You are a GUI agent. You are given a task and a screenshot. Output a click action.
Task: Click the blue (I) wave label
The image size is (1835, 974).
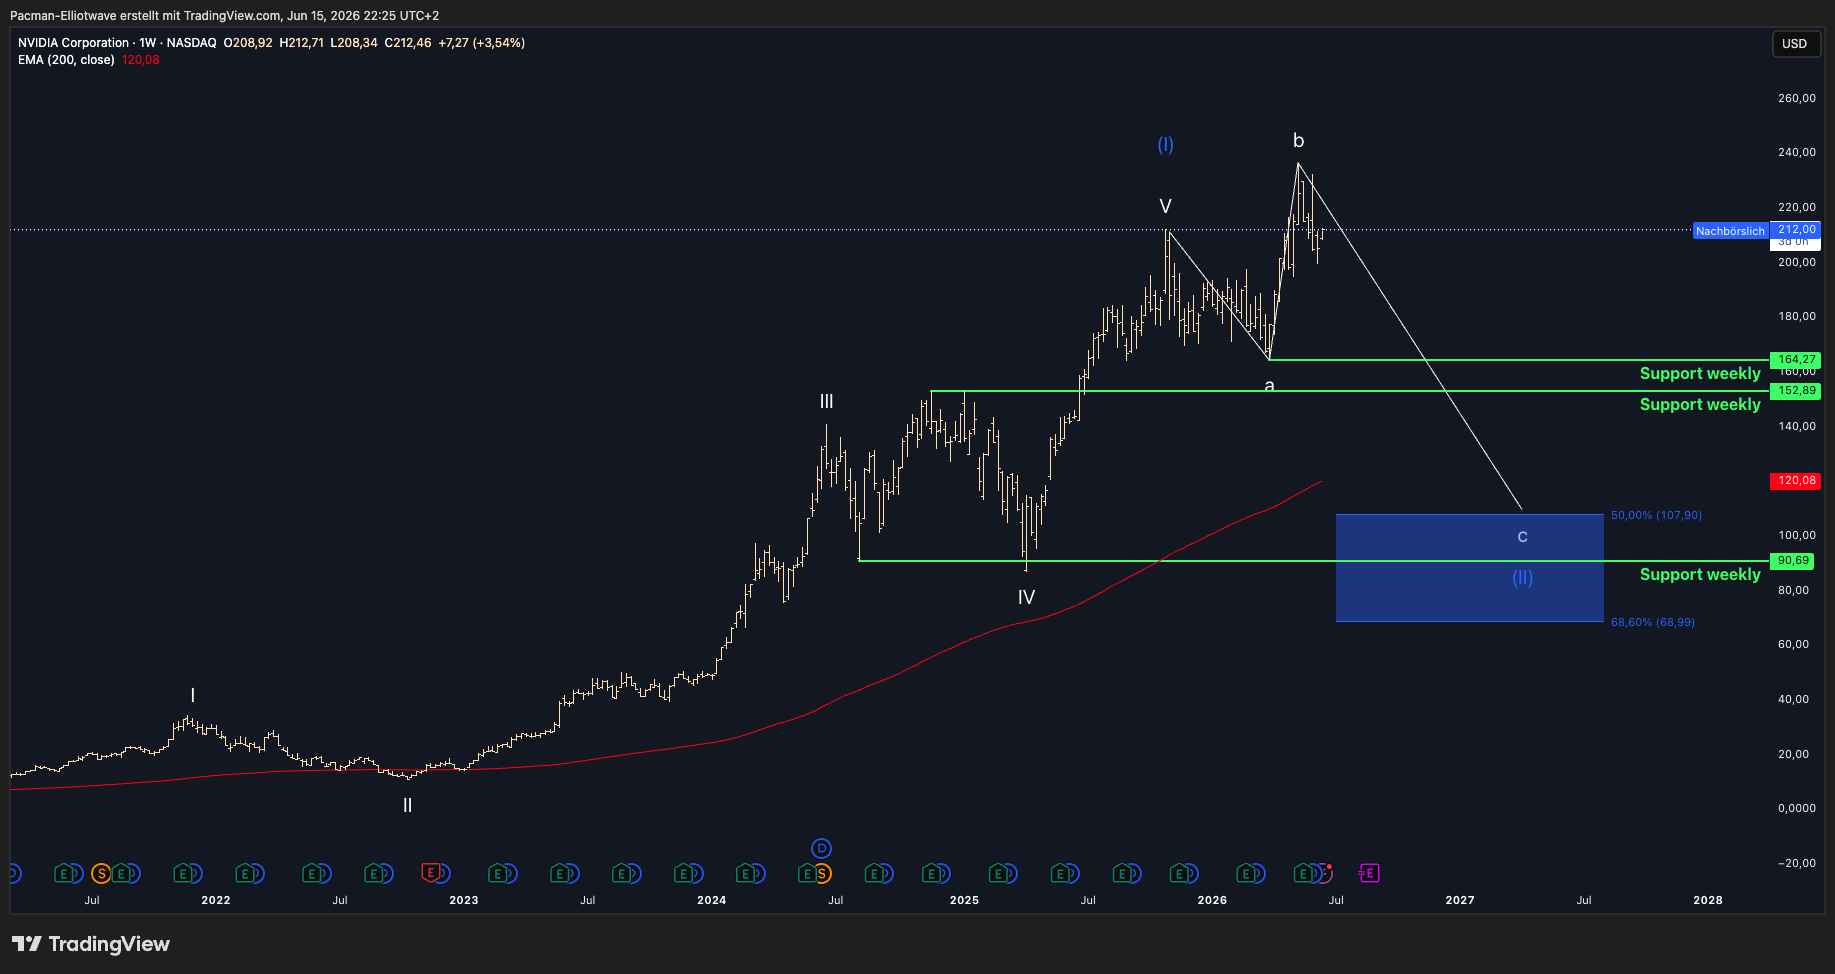pos(1165,144)
